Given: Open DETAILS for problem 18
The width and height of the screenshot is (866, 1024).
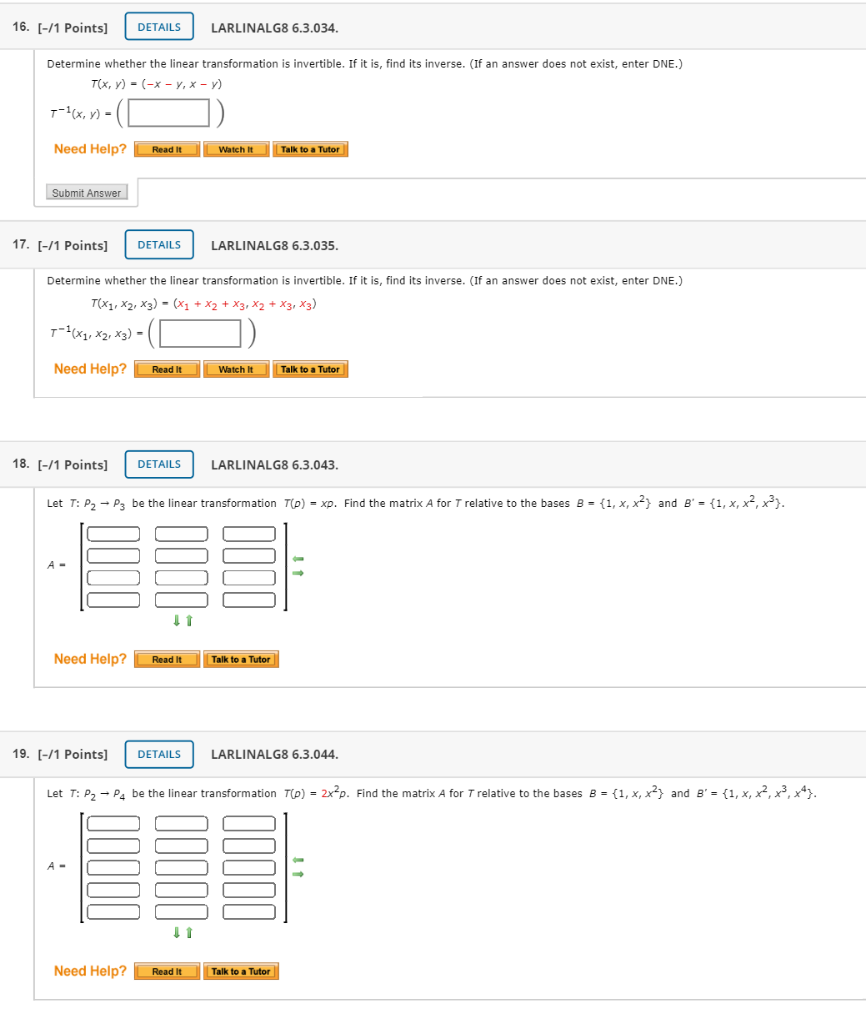Looking at the screenshot, I should click(x=158, y=464).
